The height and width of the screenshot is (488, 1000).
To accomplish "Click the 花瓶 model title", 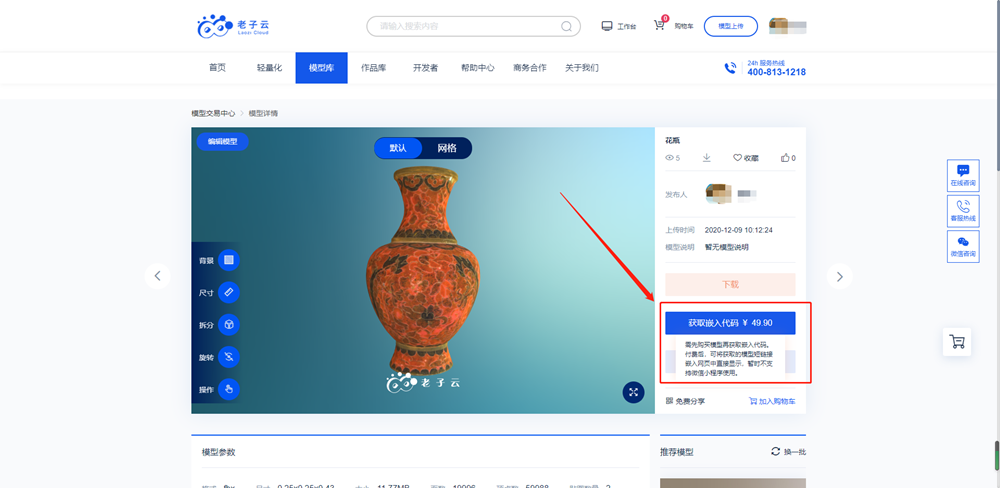I will pos(672,140).
